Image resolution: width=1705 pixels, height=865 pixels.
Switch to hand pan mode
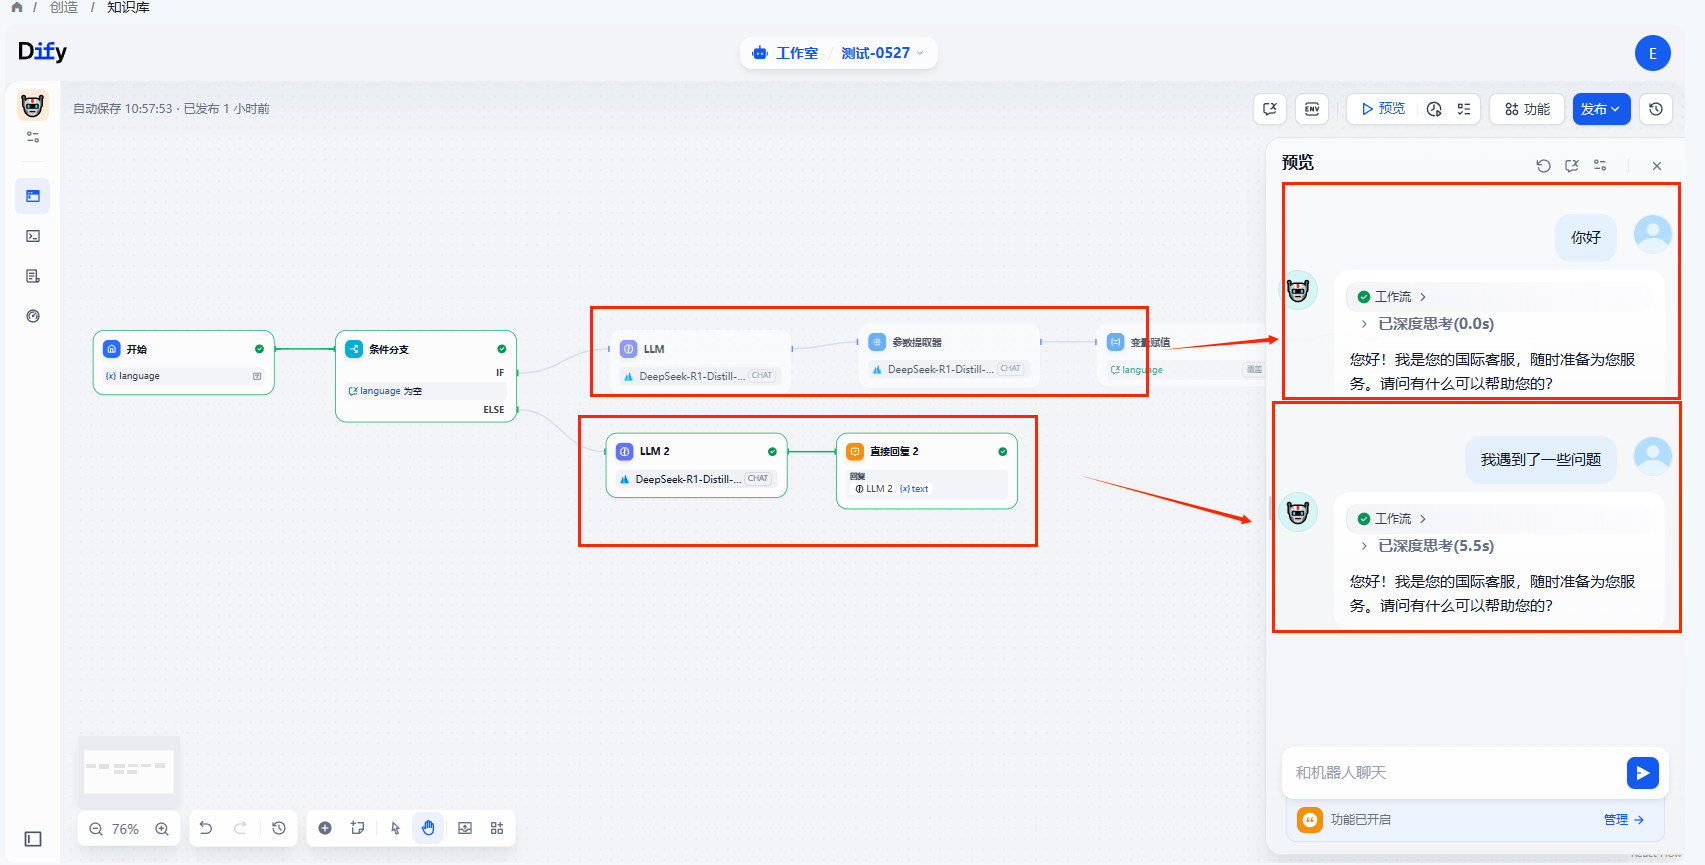(x=428, y=828)
